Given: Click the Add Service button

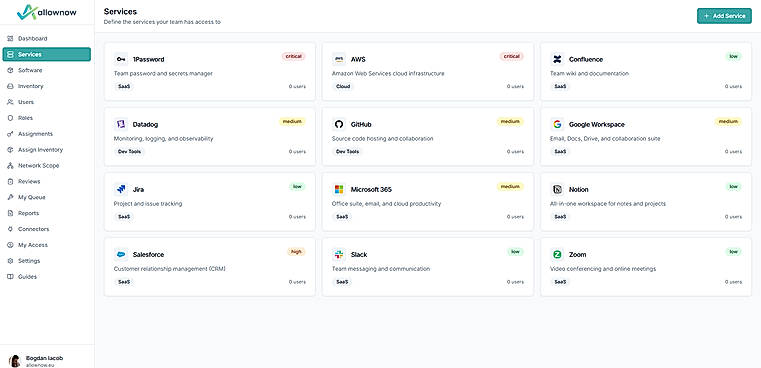Looking at the screenshot, I should tap(724, 16).
